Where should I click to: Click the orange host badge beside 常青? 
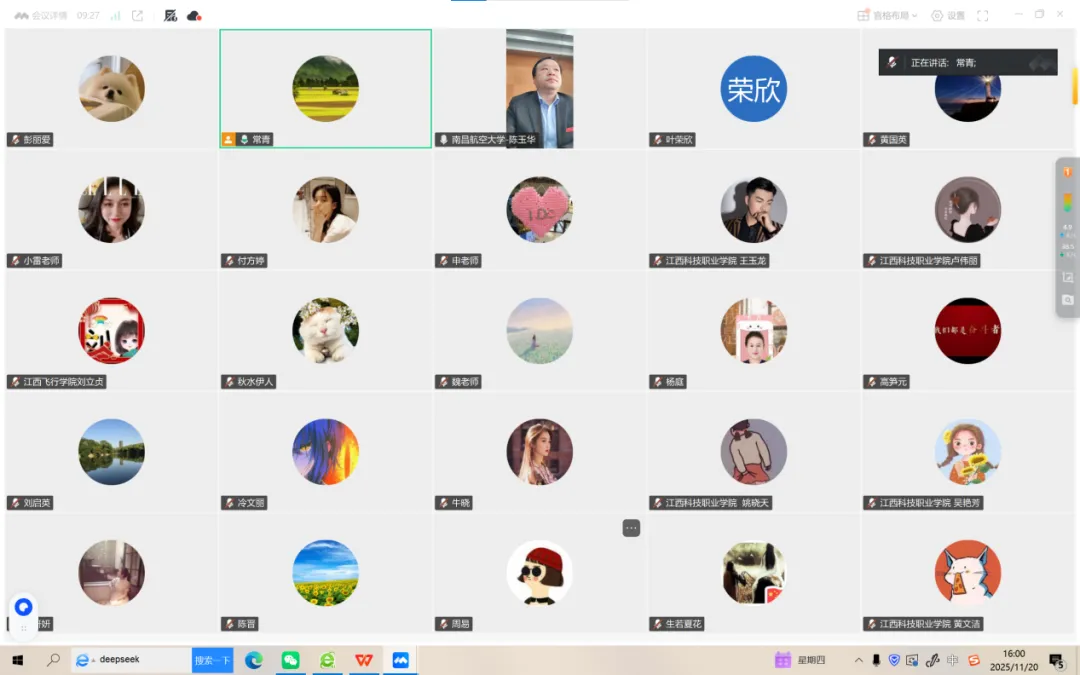[x=228, y=139]
